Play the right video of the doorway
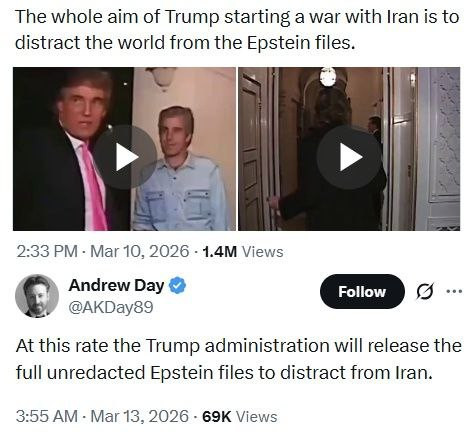Image resolution: width=474 pixels, height=441 pixels. pos(349,157)
